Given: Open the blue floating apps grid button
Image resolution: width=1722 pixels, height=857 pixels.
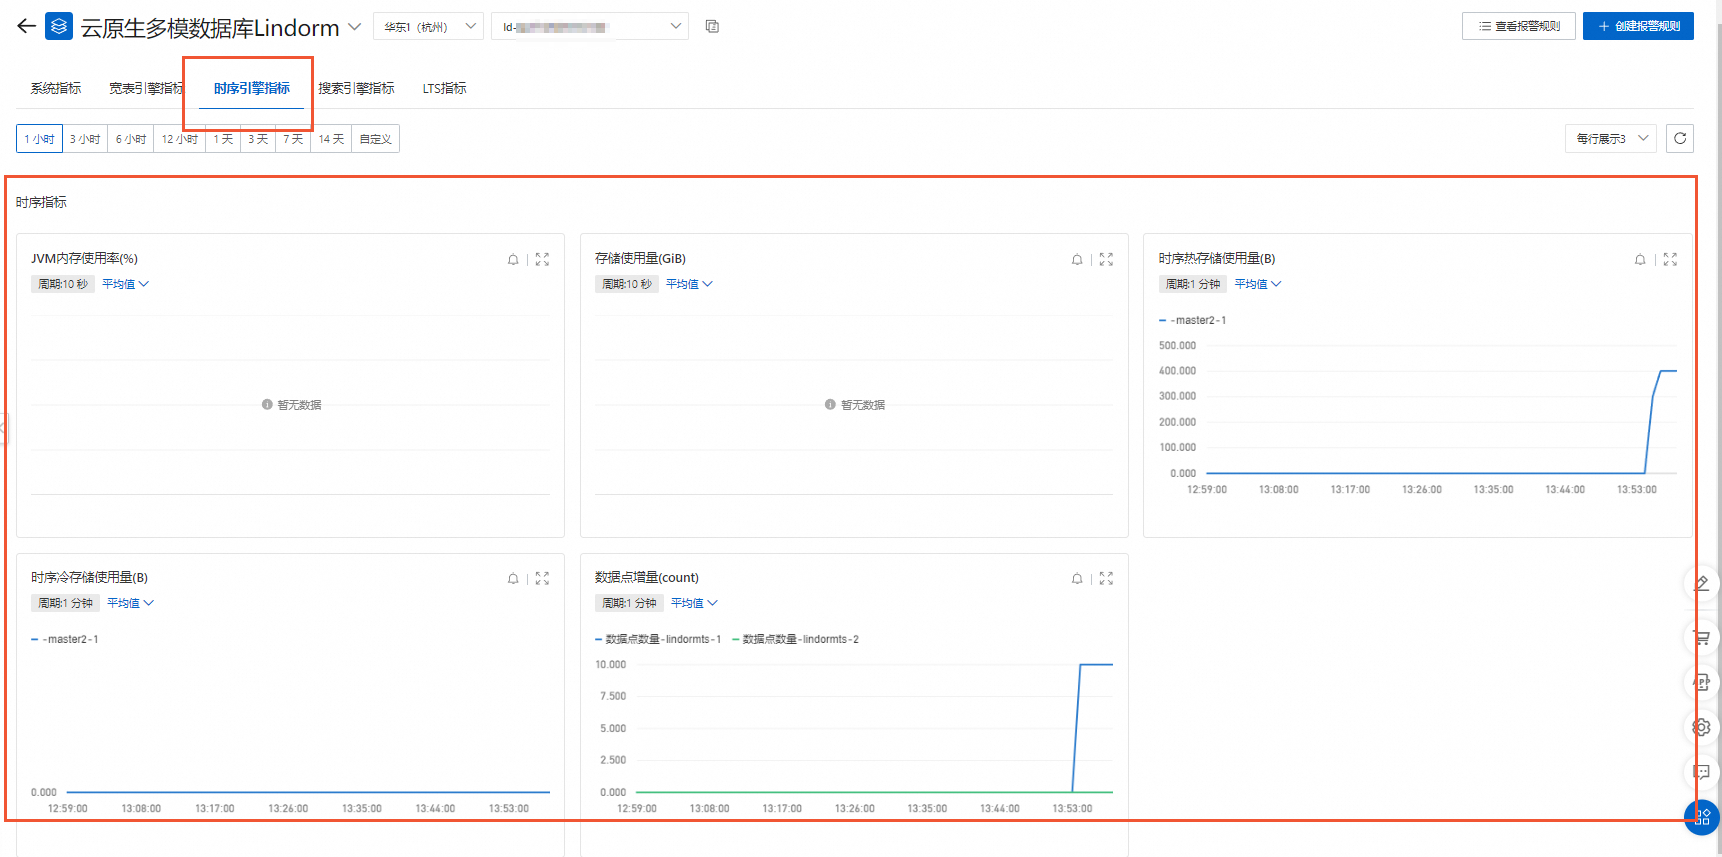Looking at the screenshot, I should pyautogui.click(x=1702, y=817).
